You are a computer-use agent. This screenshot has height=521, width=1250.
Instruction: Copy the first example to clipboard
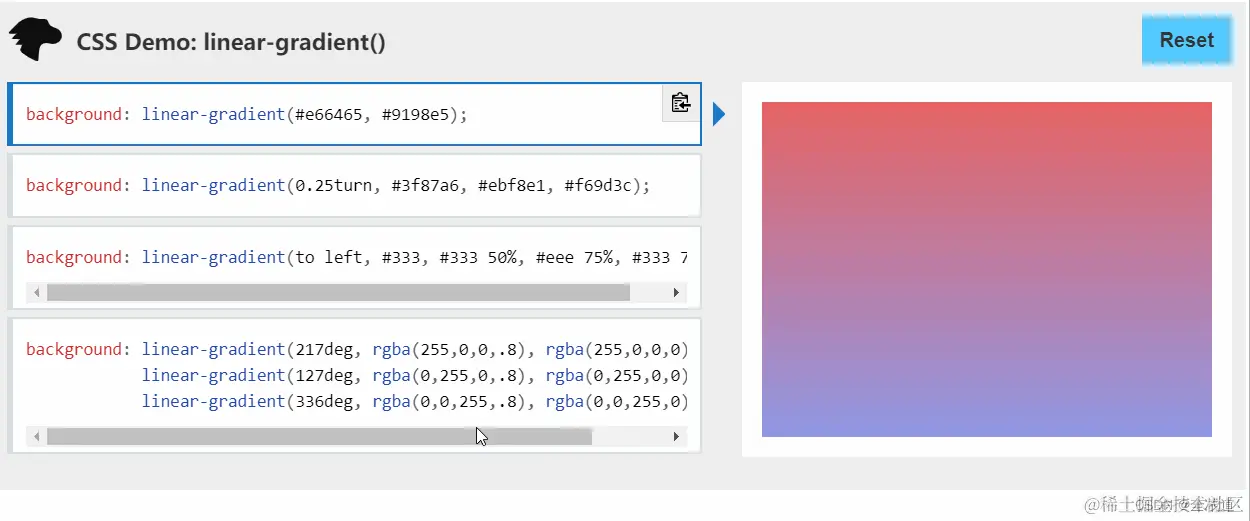[x=681, y=102]
